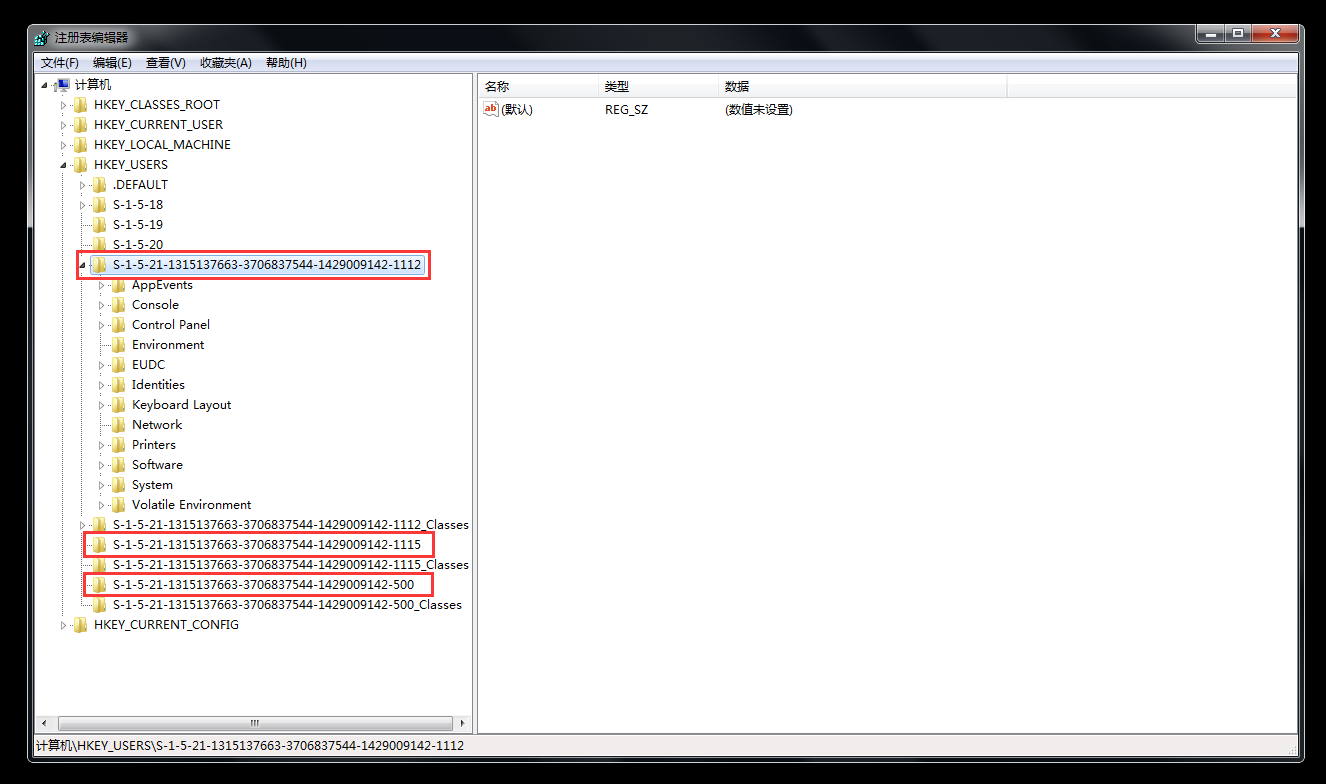1326x784 pixels.
Task: Click the EUDC folder icon
Action: point(118,365)
